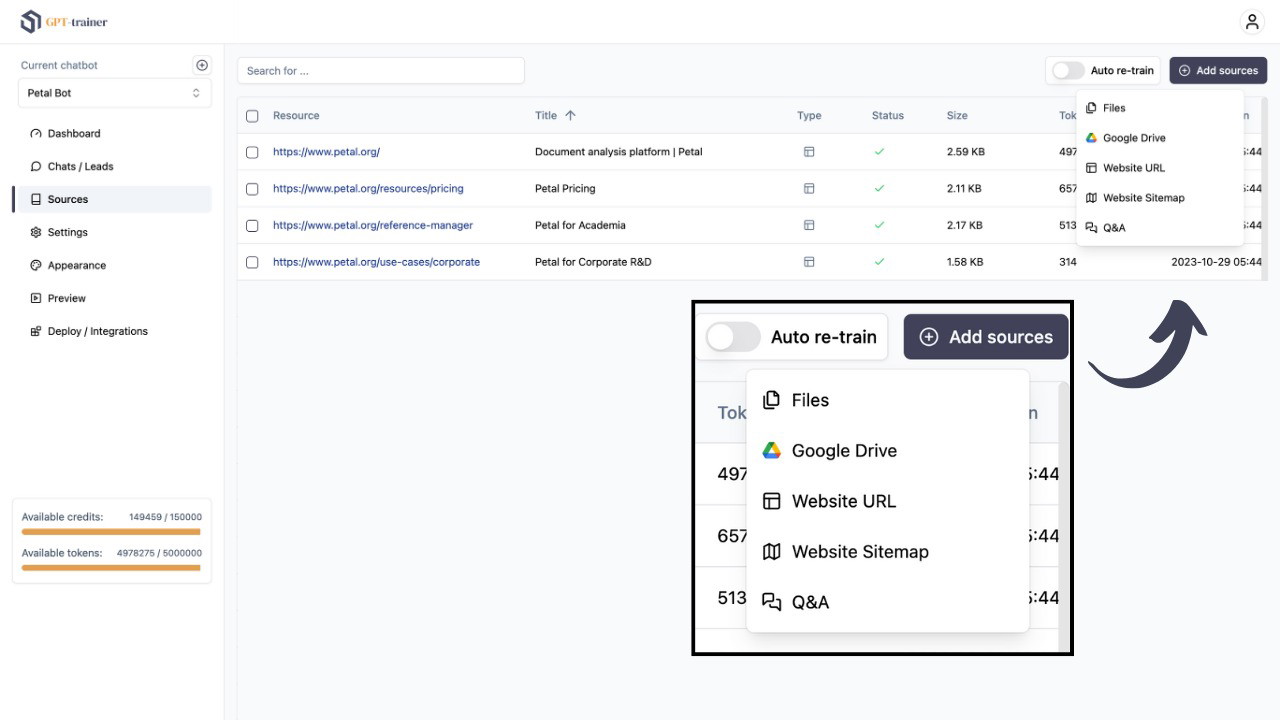
Task: Open the user profile icon
Action: pyautogui.click(x=1251, y=22)
